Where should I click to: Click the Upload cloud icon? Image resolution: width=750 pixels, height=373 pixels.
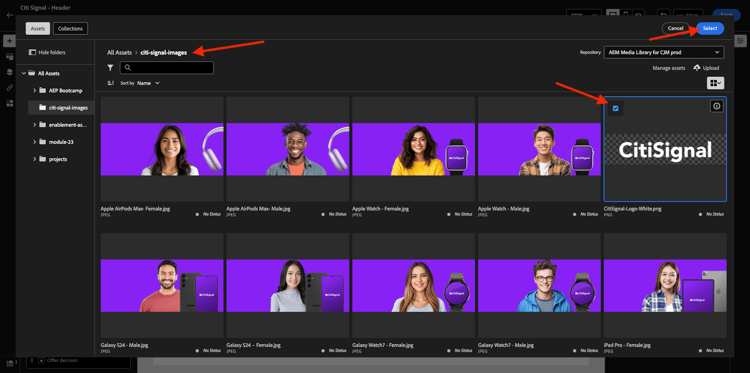pos(696,68)
